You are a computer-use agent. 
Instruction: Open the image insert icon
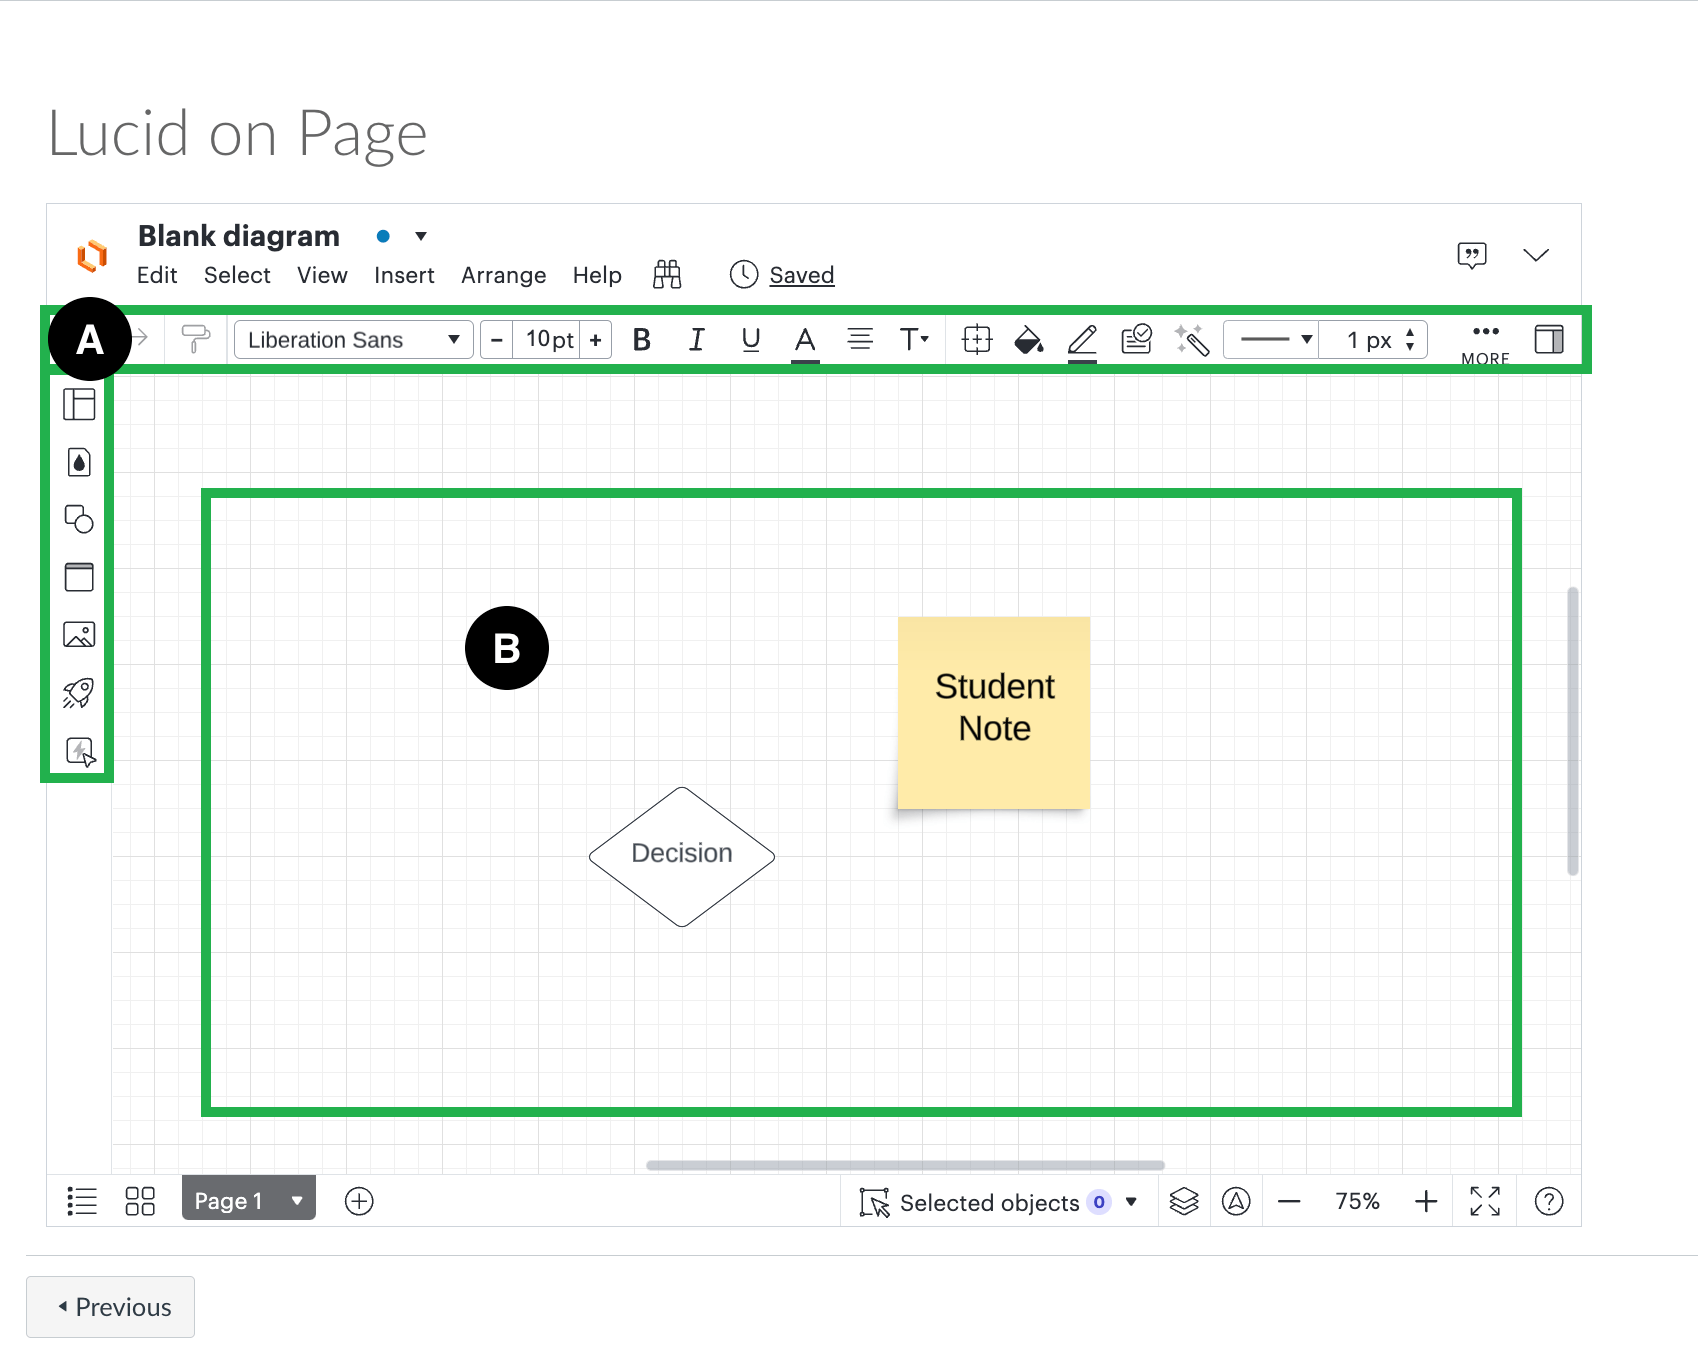coord(79,634)
